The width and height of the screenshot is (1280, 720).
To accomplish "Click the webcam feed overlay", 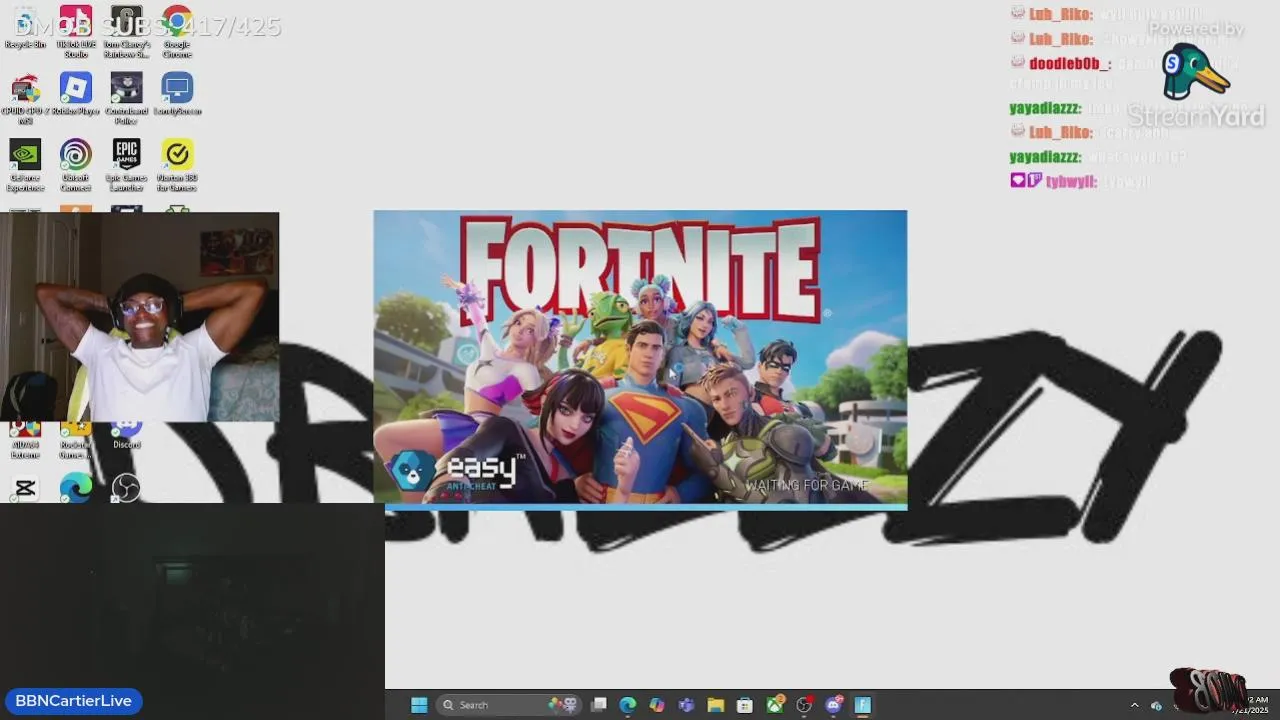I will pyautogui.click(x=139, y=316).
